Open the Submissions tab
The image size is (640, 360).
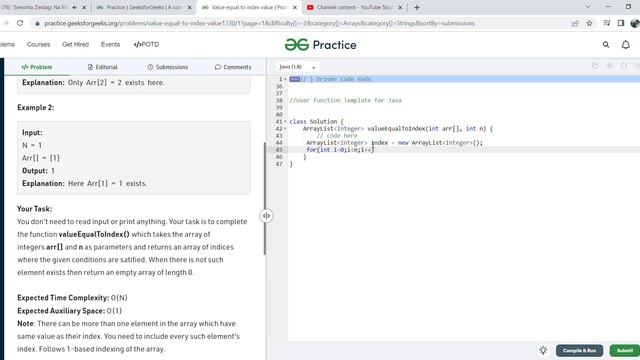pos(168,67)
